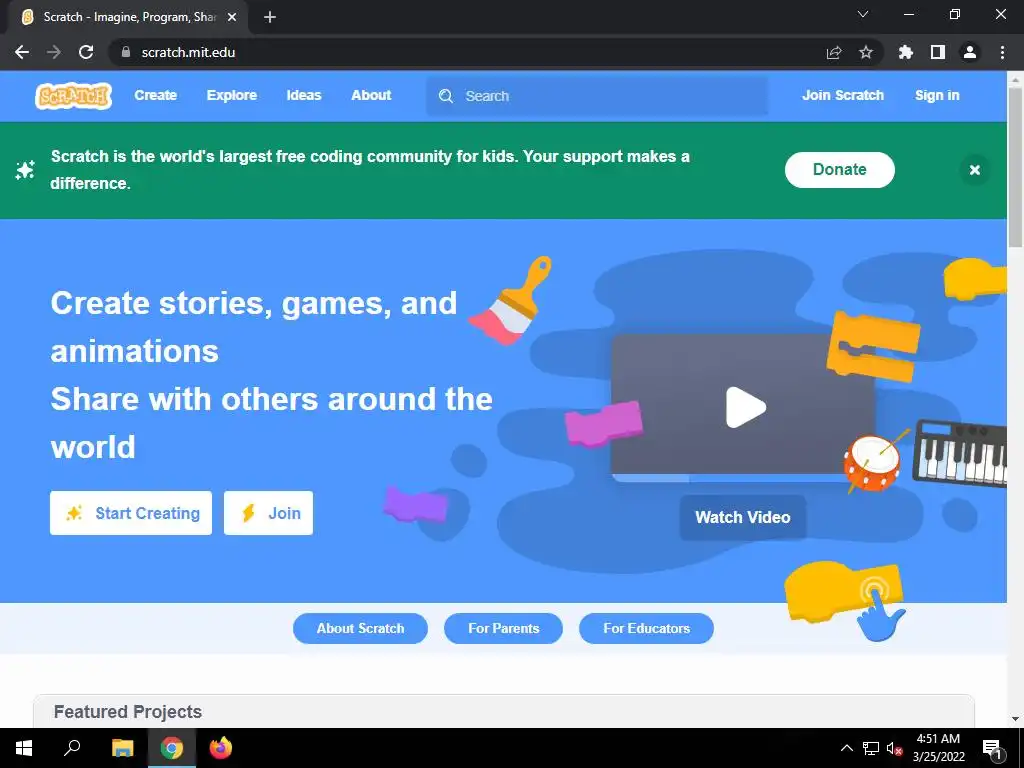Click the search magnifier icon in Scratch

click(446, 96)
